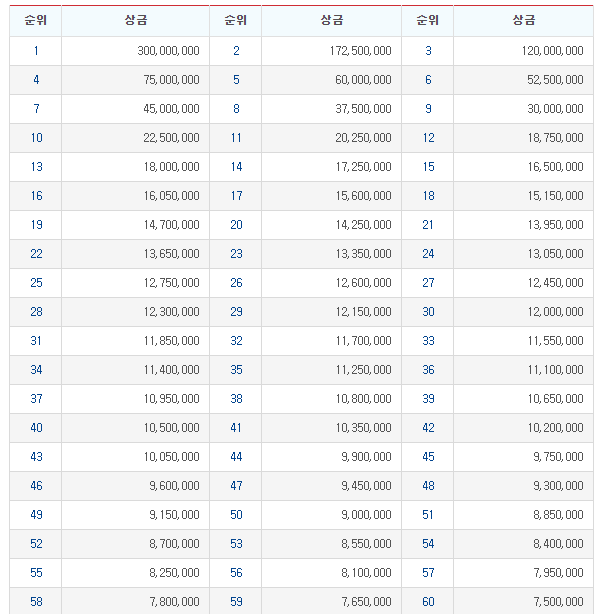Select prize value 9,000,000
The image size is (599, 614).
(x=366, y=515)
